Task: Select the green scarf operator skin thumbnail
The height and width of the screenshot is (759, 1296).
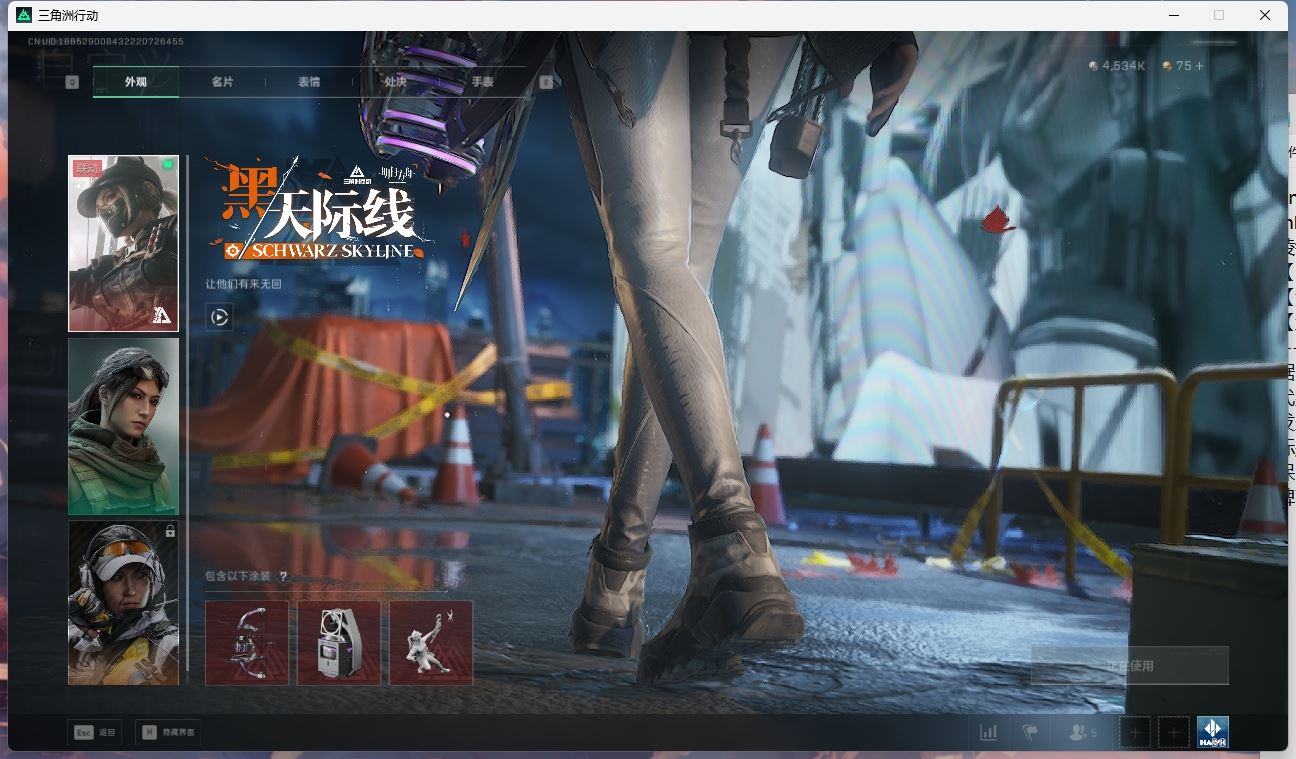Action: pos(123,426)
